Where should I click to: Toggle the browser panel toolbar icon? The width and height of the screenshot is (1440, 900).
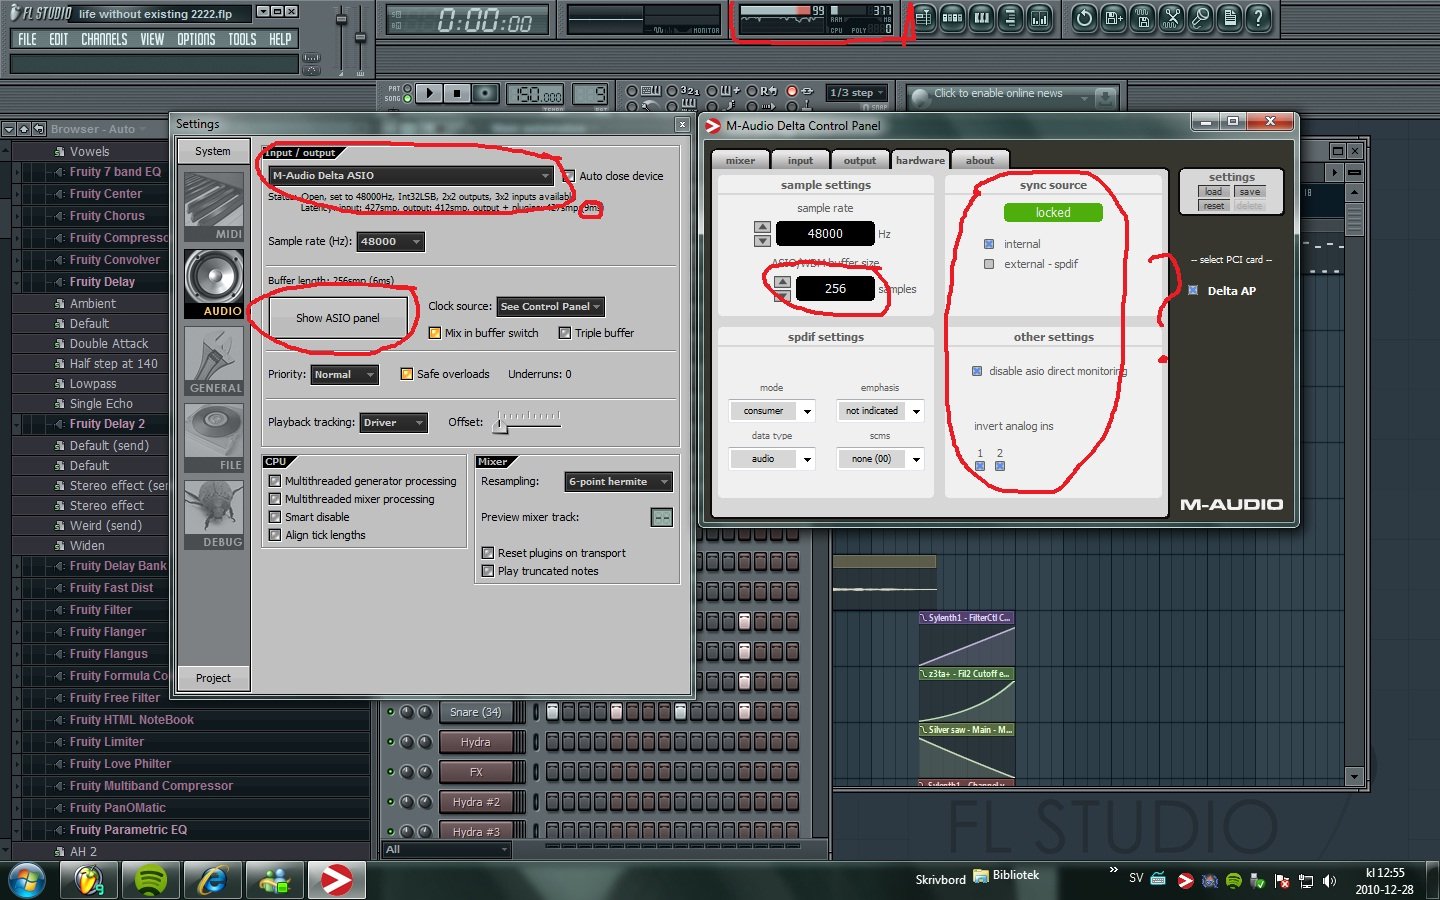pos(1010,18)
